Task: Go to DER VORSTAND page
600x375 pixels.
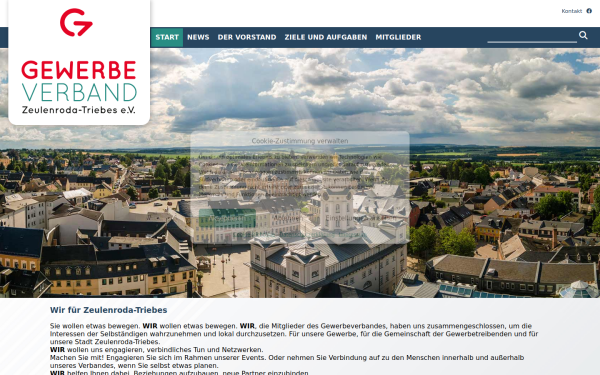Action: click(247, 37)
